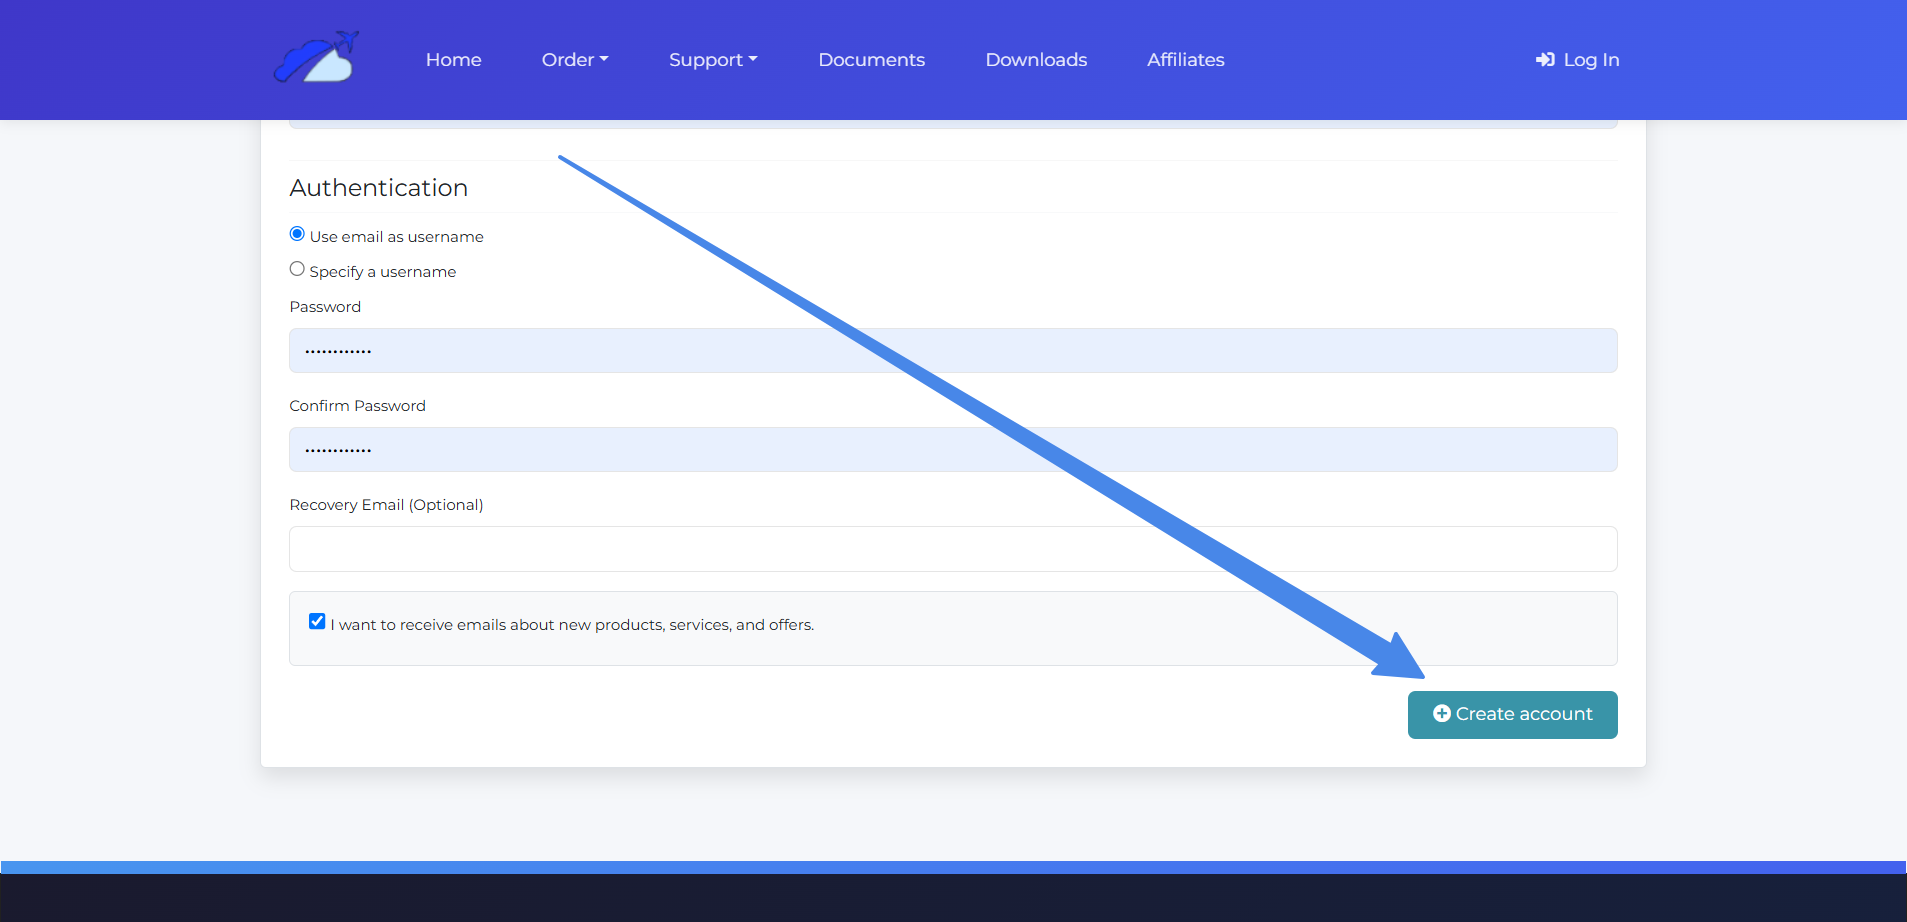This screenshot has height=922, width=1907.
Task: Click the Log In link text
Action: coord(1591,60)
